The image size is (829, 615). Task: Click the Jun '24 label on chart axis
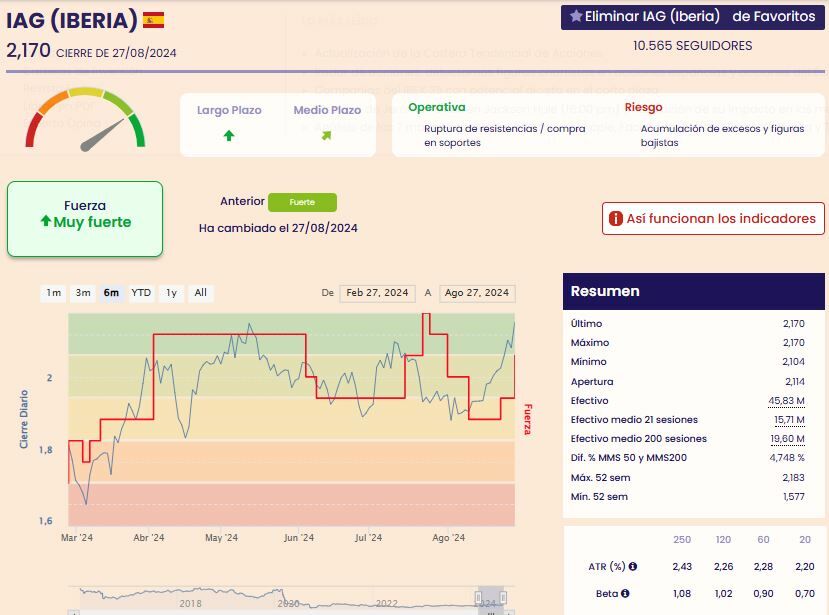pos(299,538)
